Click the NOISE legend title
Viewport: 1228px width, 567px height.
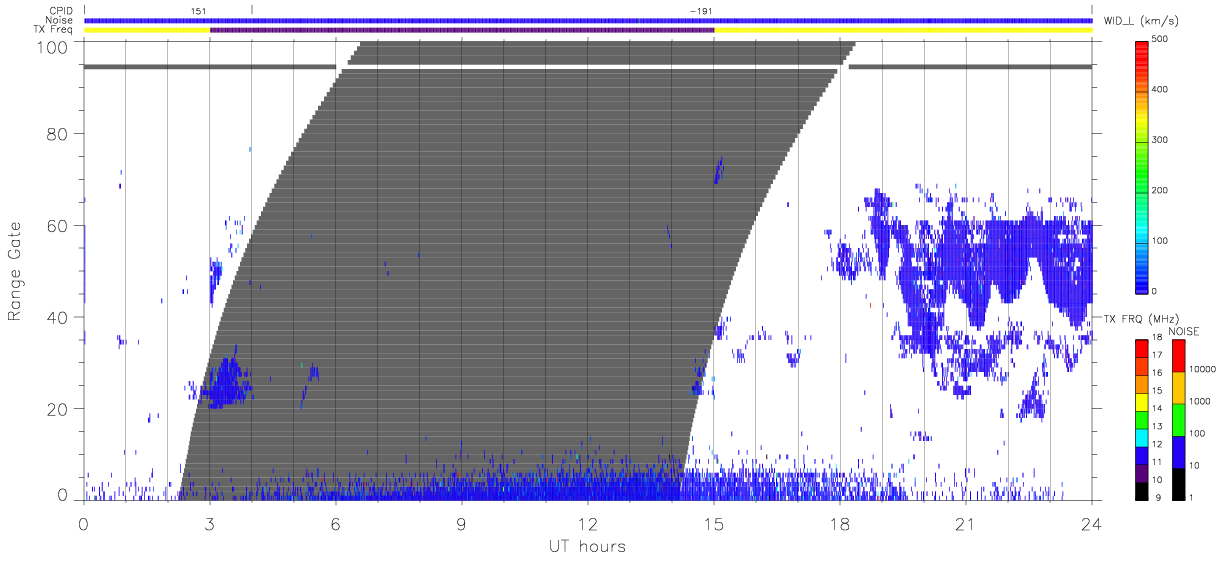click(1183, 331)
